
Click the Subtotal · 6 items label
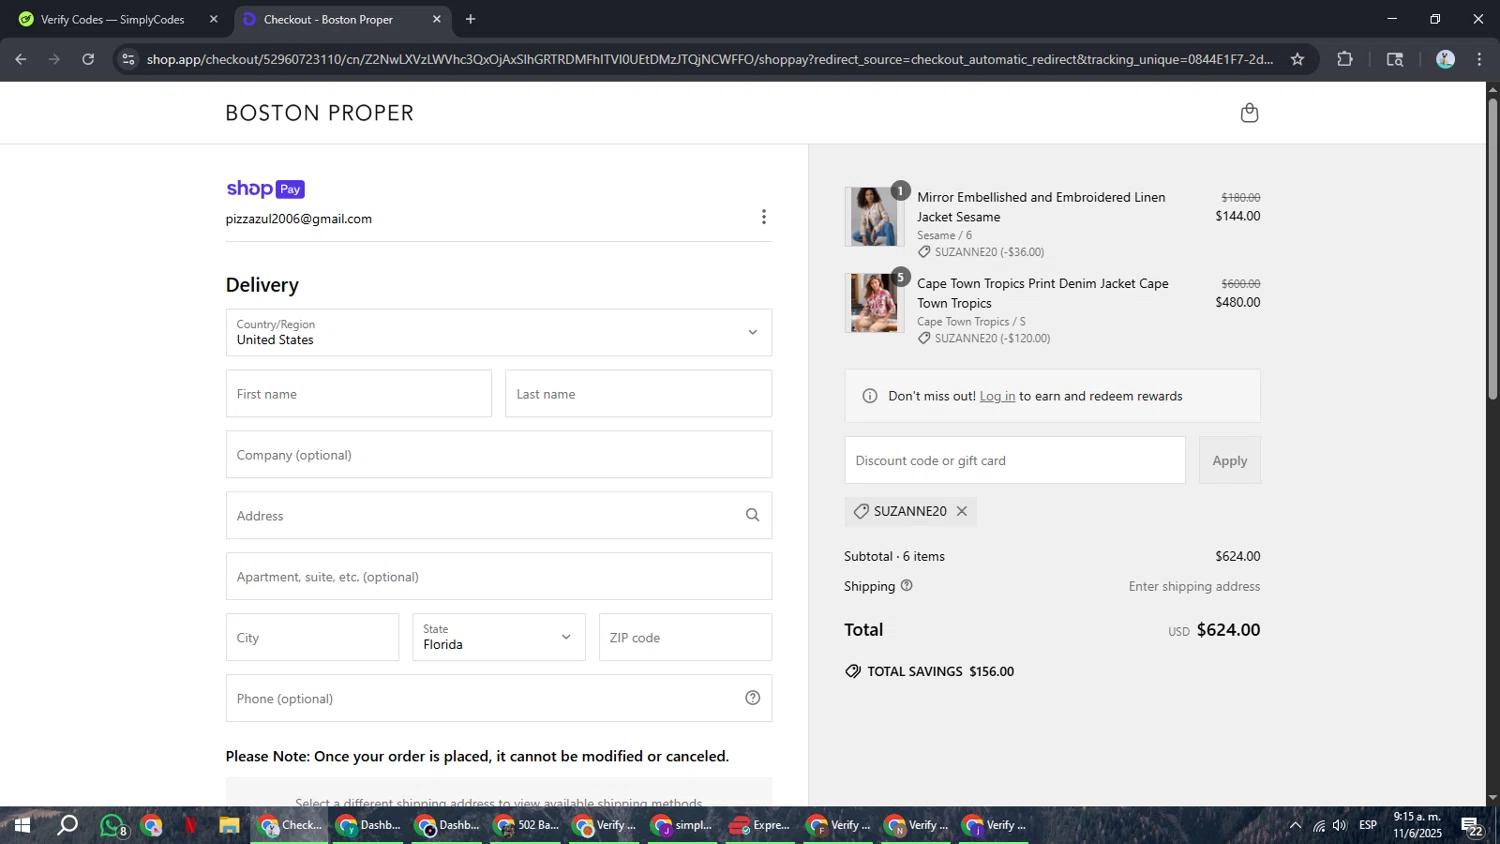(894, 556)
